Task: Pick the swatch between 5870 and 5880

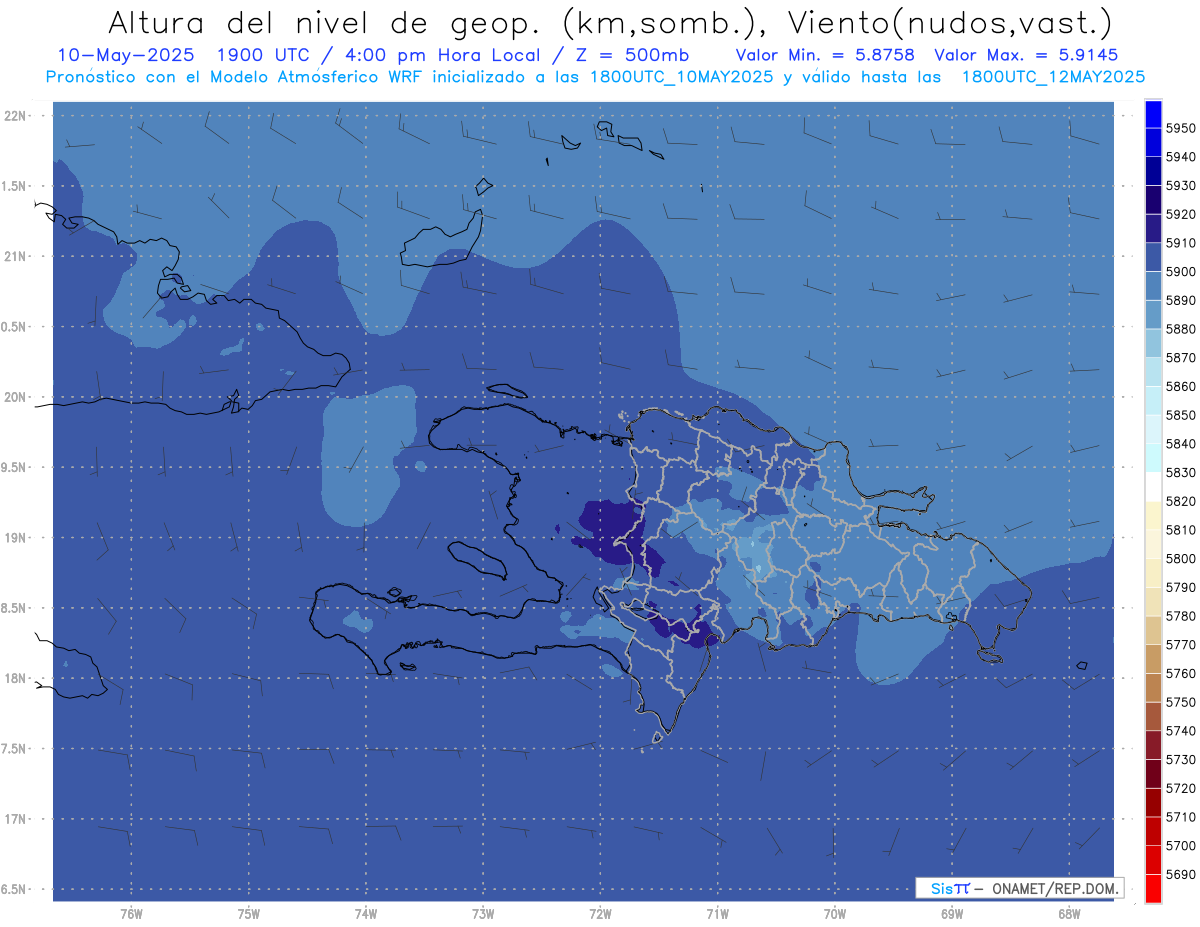Action: pyautogui.click(x=1153, y=343)
